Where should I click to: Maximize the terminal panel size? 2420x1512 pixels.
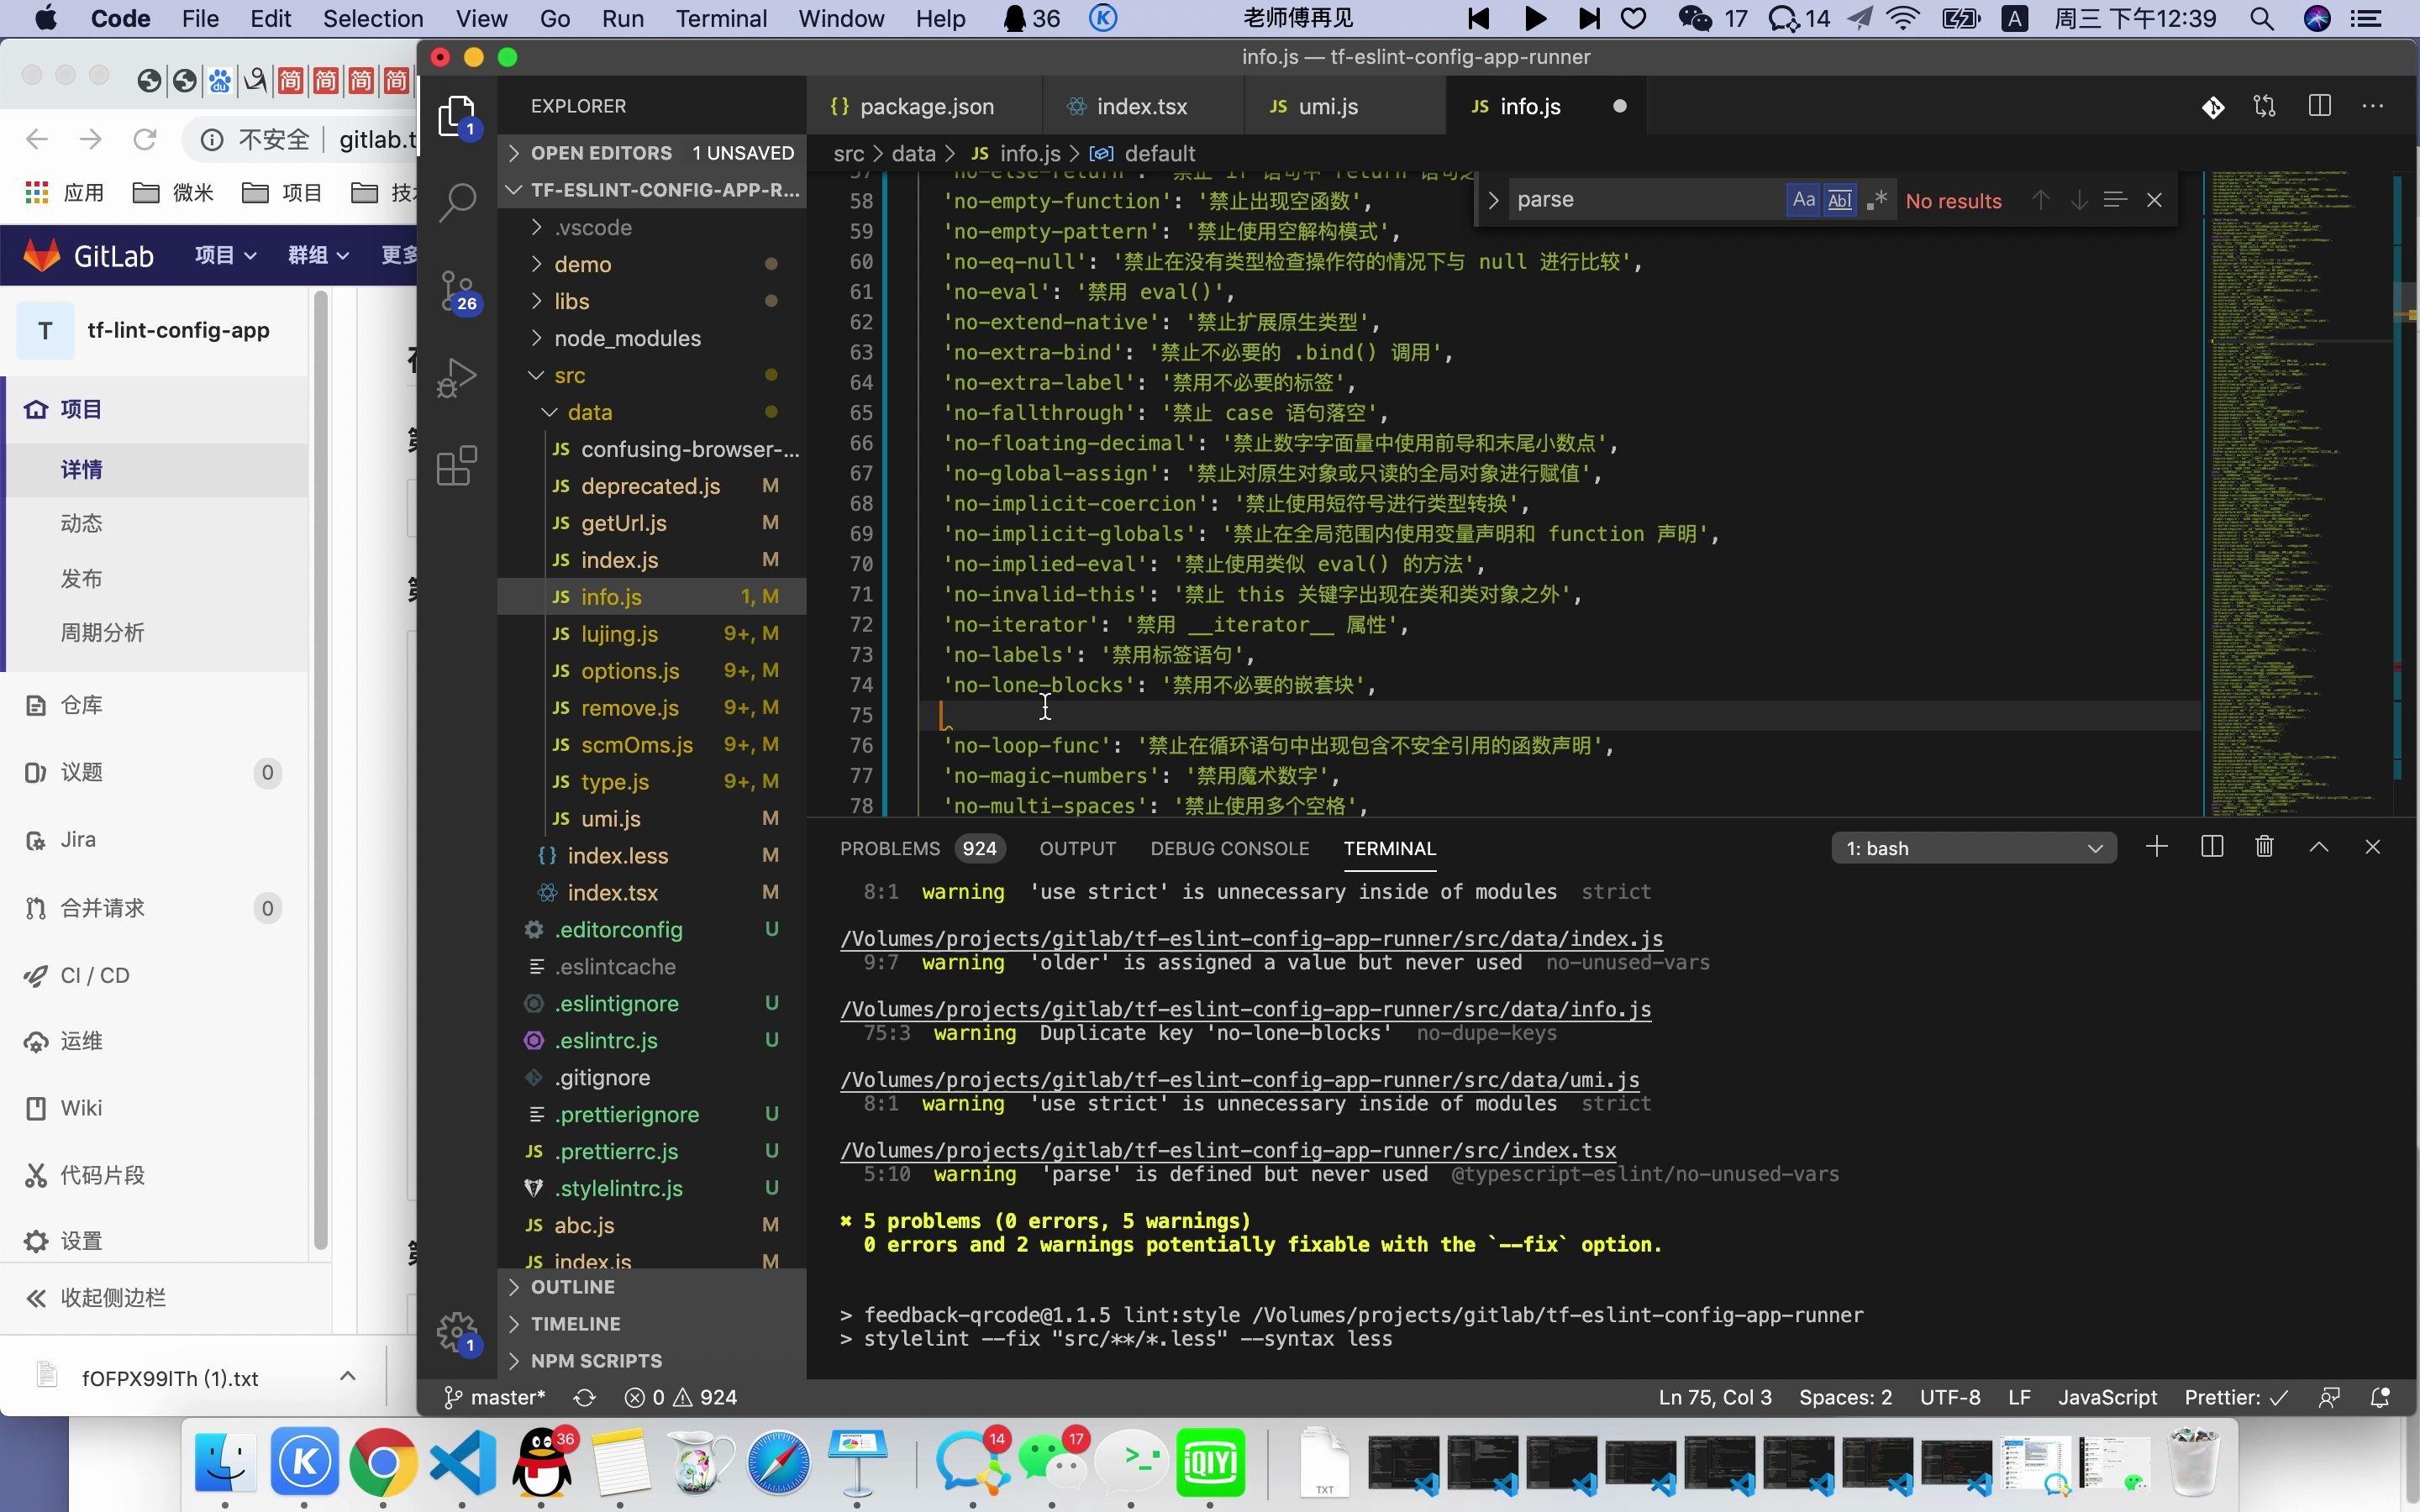2319,847
